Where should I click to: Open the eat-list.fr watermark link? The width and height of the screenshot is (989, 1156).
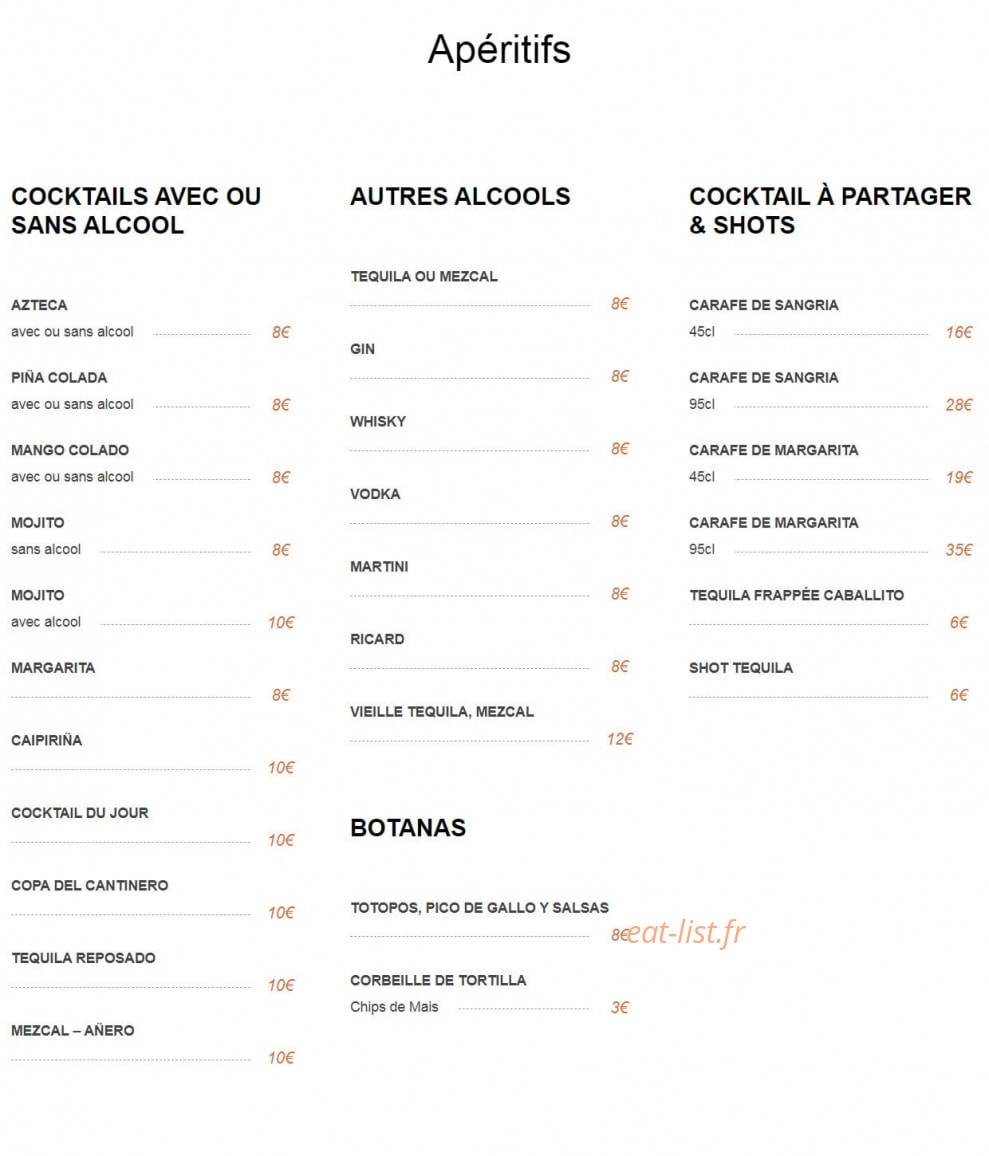(x=687, y=933)
